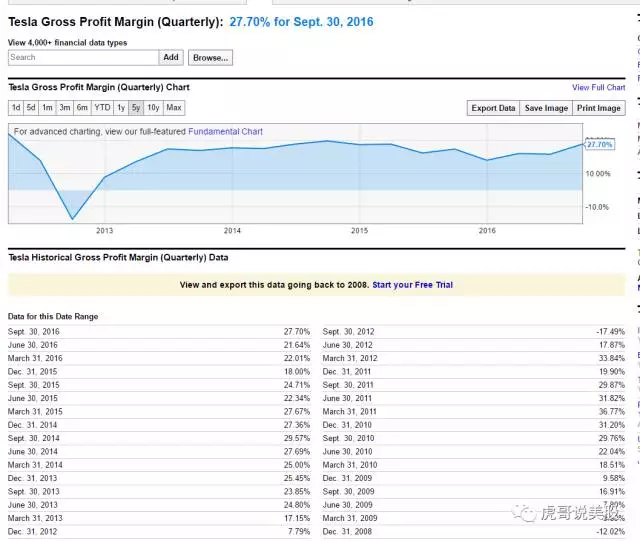Image resolution: width=640 pixels, height=541 pixels.
Task: Click the 27.69% value for June 30, 2014
Action: pos(297,452)
